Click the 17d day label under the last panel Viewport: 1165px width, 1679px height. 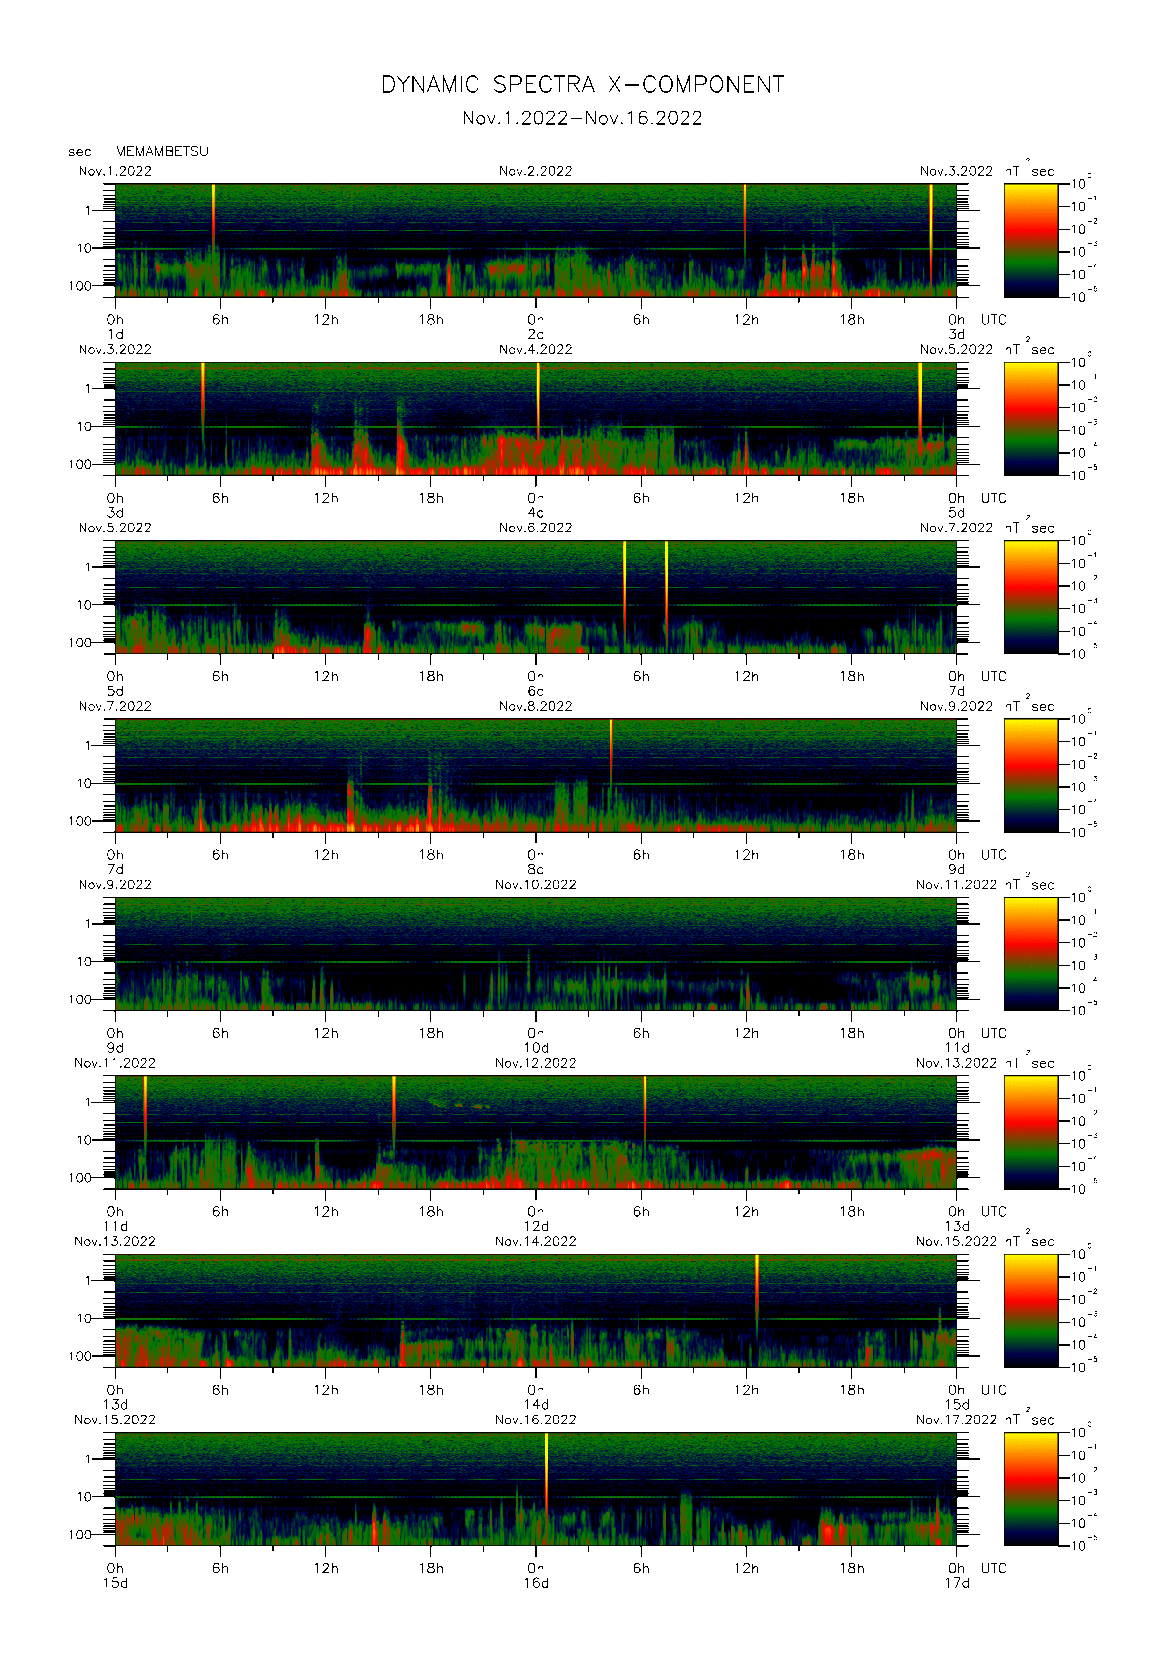coord(957,1583)
